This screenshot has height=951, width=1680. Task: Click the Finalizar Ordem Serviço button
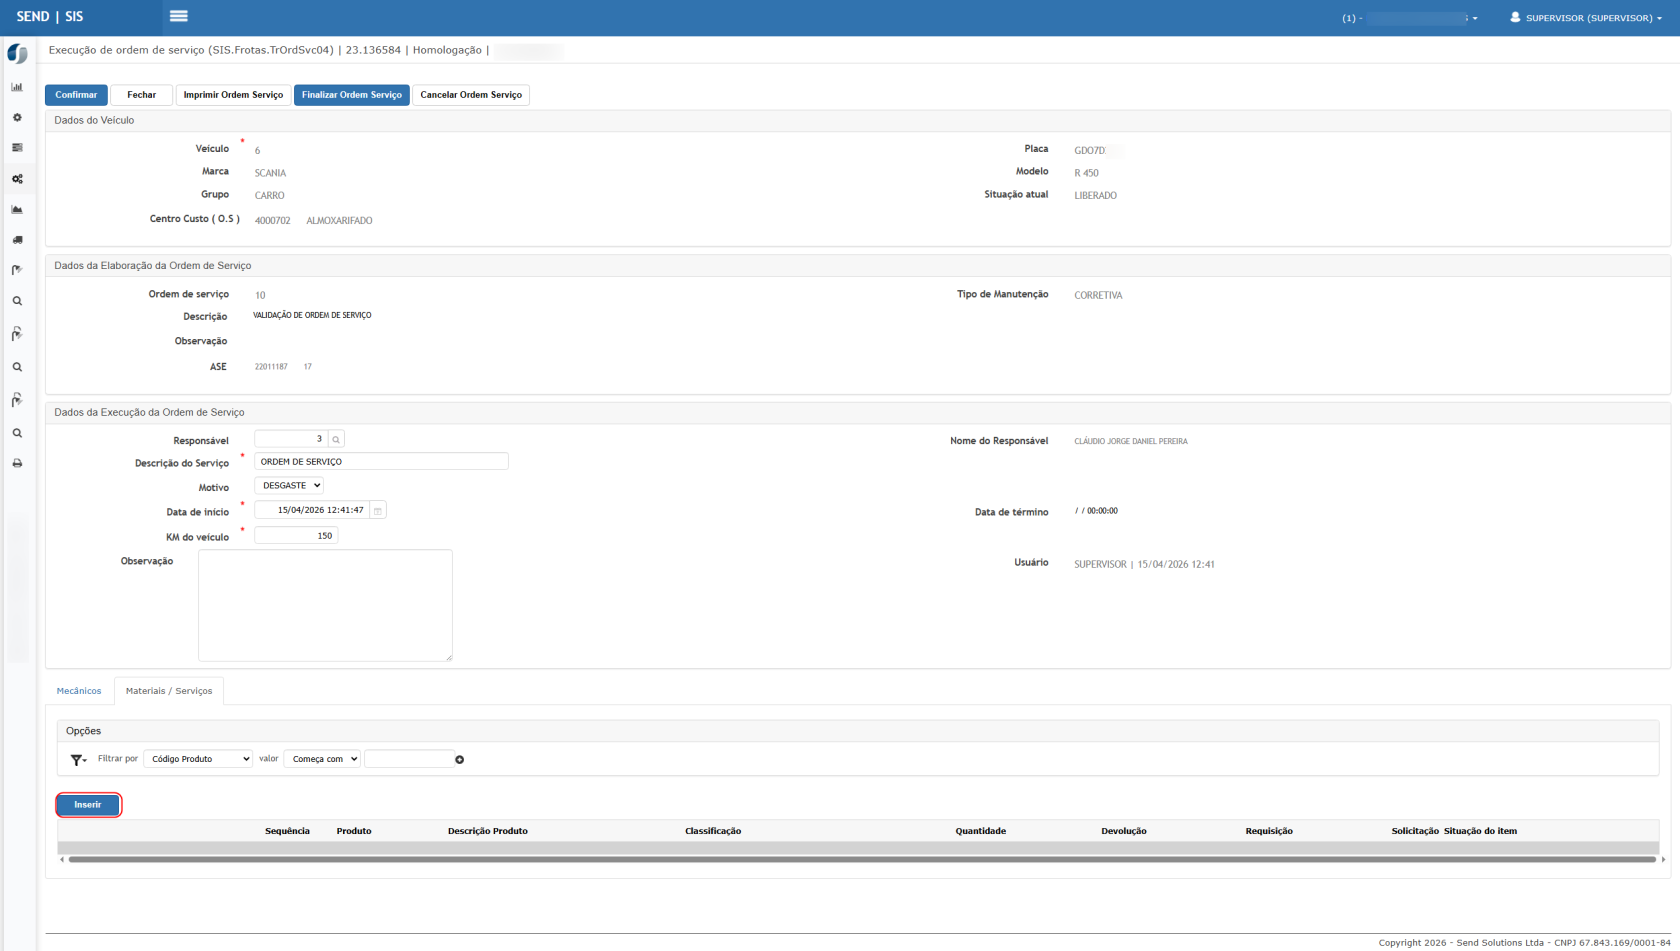tap(351, 95)
